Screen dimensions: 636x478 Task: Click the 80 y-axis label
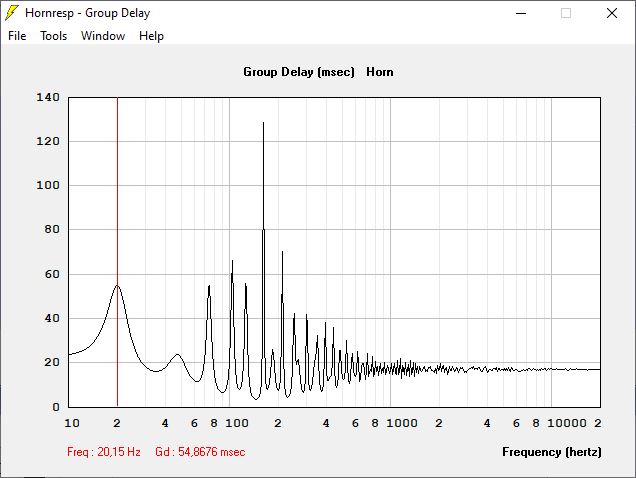click(x=52, y=229)
